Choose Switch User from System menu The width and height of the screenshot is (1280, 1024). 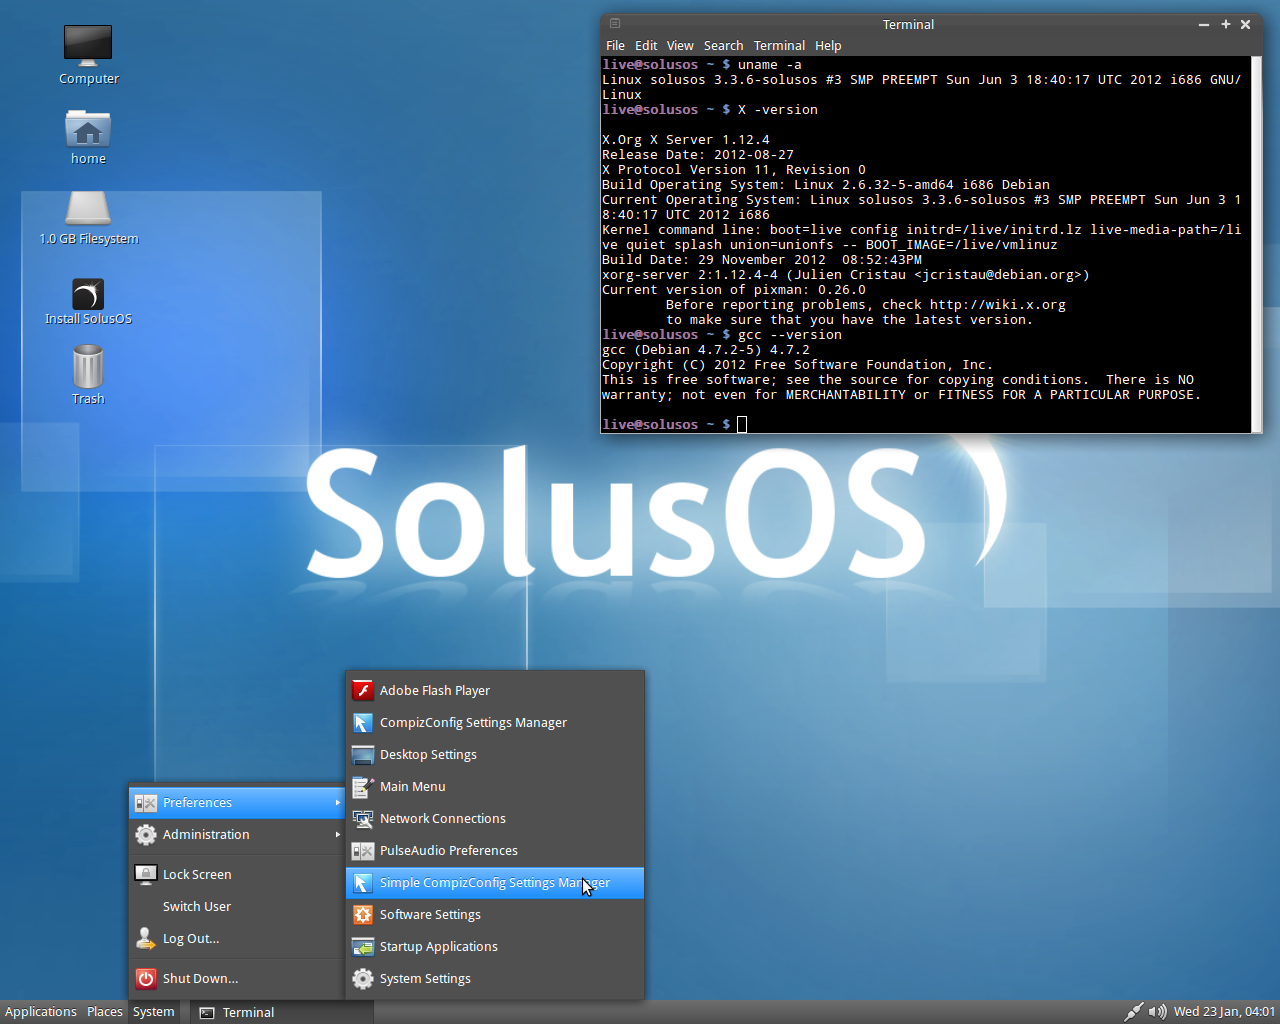(237, 906)
